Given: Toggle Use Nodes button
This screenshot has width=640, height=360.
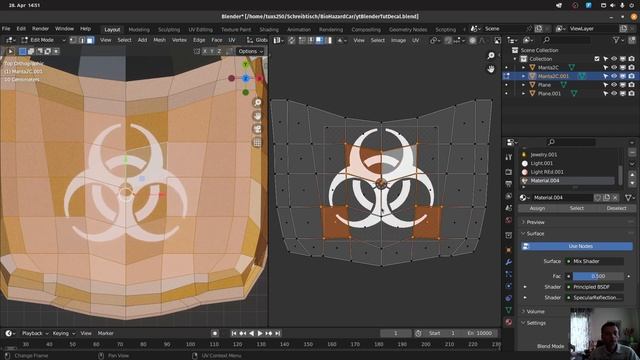Looking at the screenshot, I should point(577,246).
